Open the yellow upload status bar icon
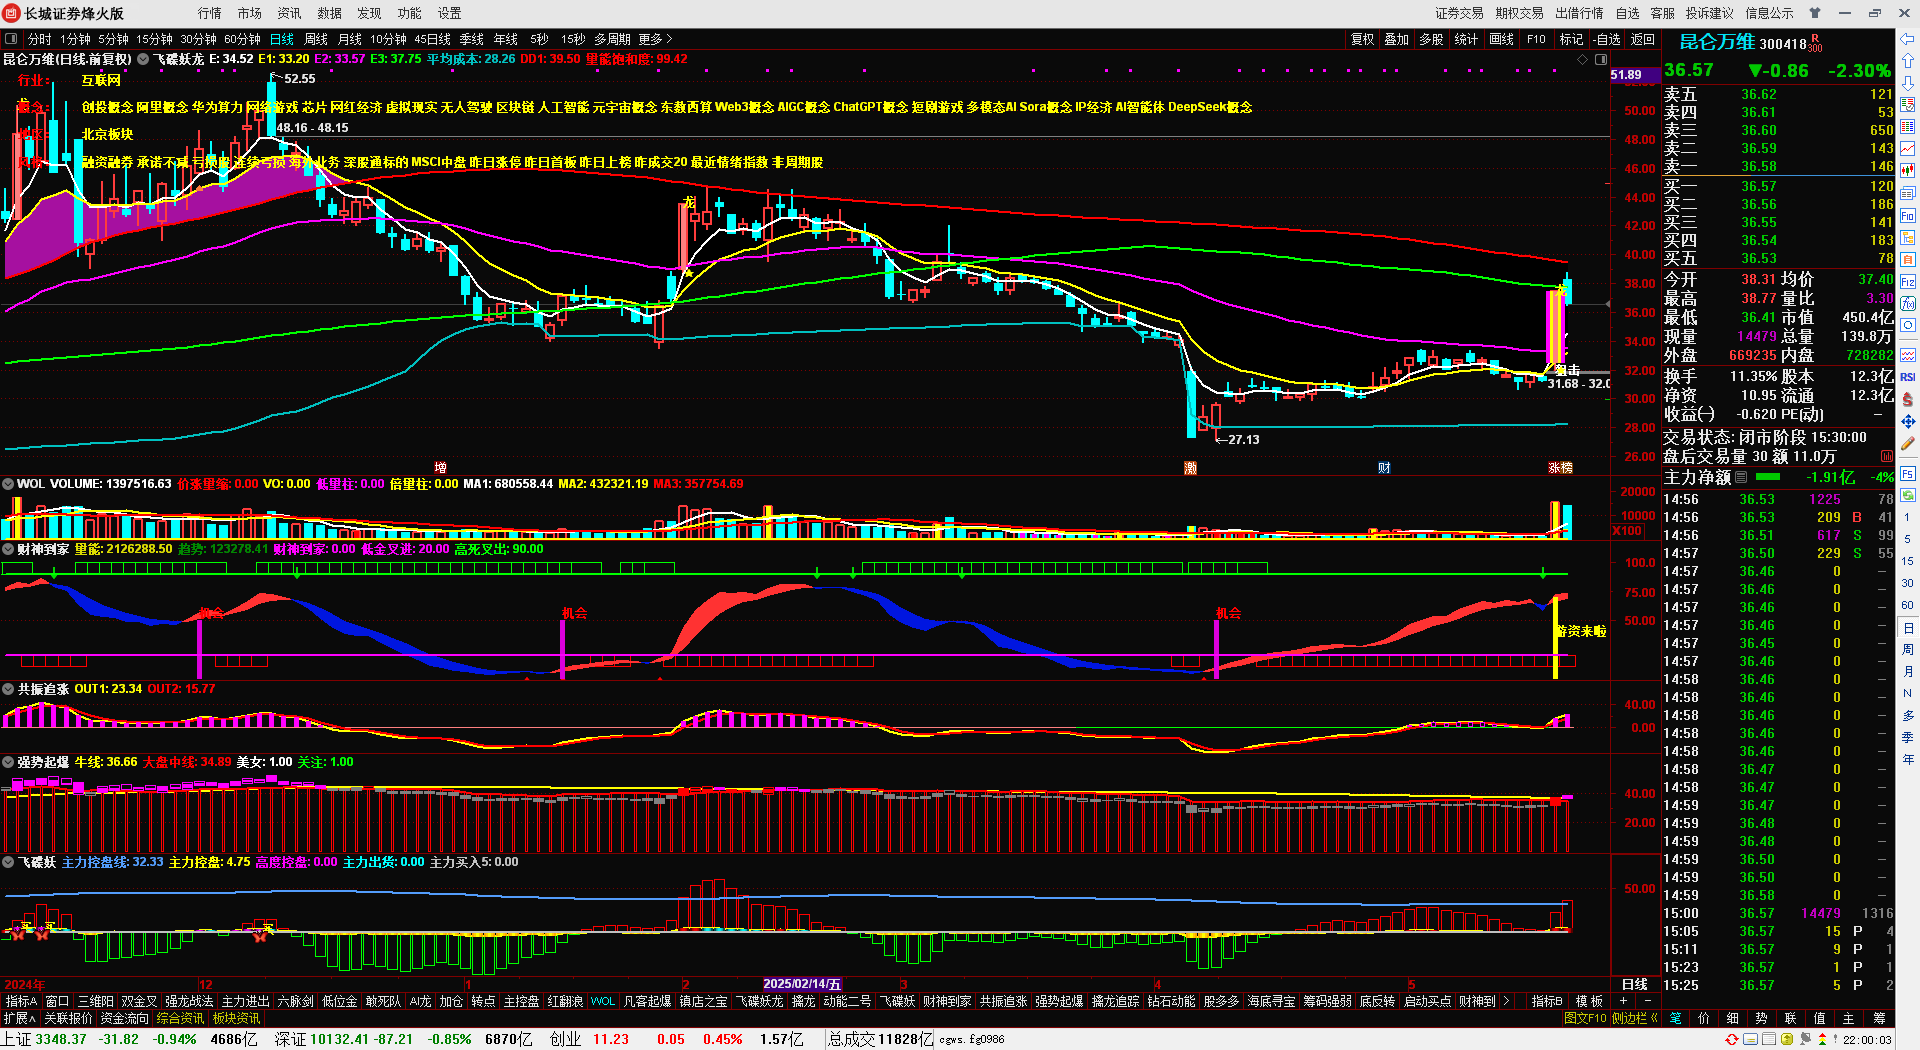 (x=1786, y=1040)
